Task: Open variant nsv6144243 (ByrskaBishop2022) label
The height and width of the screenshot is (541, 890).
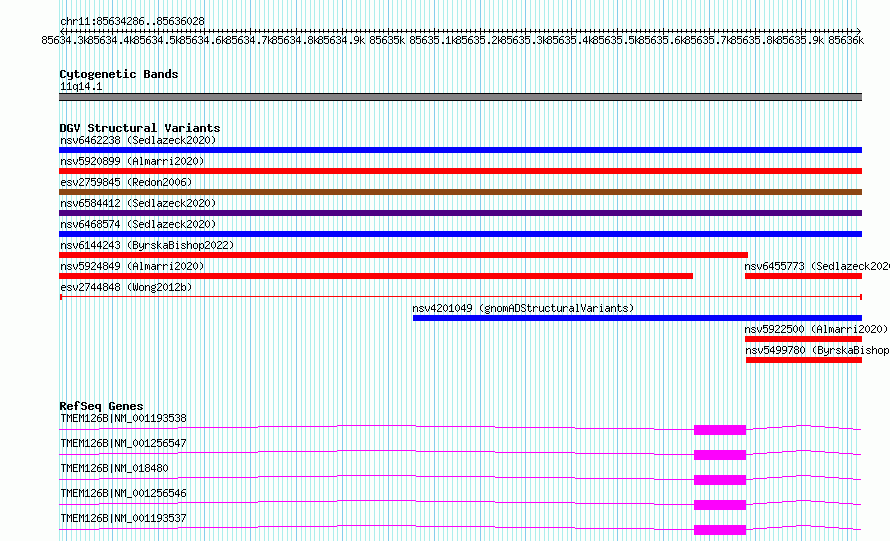Action: click(147, 245)
